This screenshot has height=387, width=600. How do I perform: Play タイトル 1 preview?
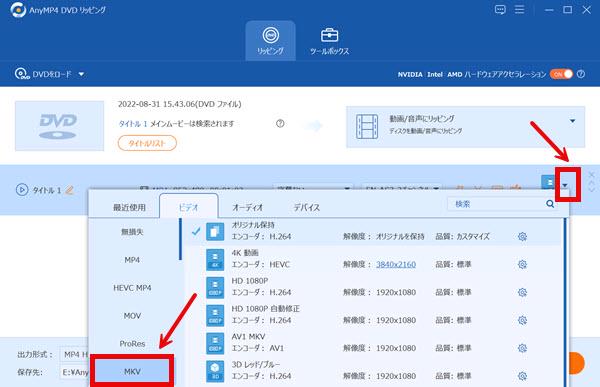[x=22, y=189]
